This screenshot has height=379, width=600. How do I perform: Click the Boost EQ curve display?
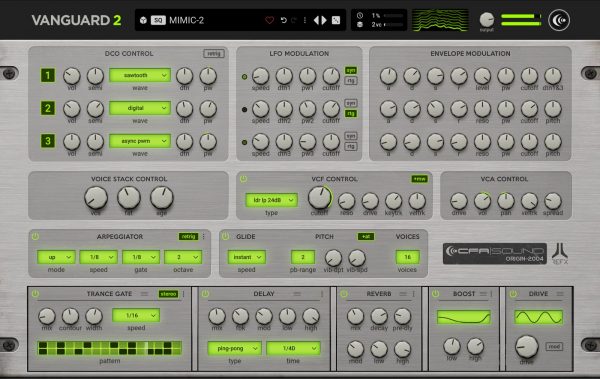coord(464,317)
